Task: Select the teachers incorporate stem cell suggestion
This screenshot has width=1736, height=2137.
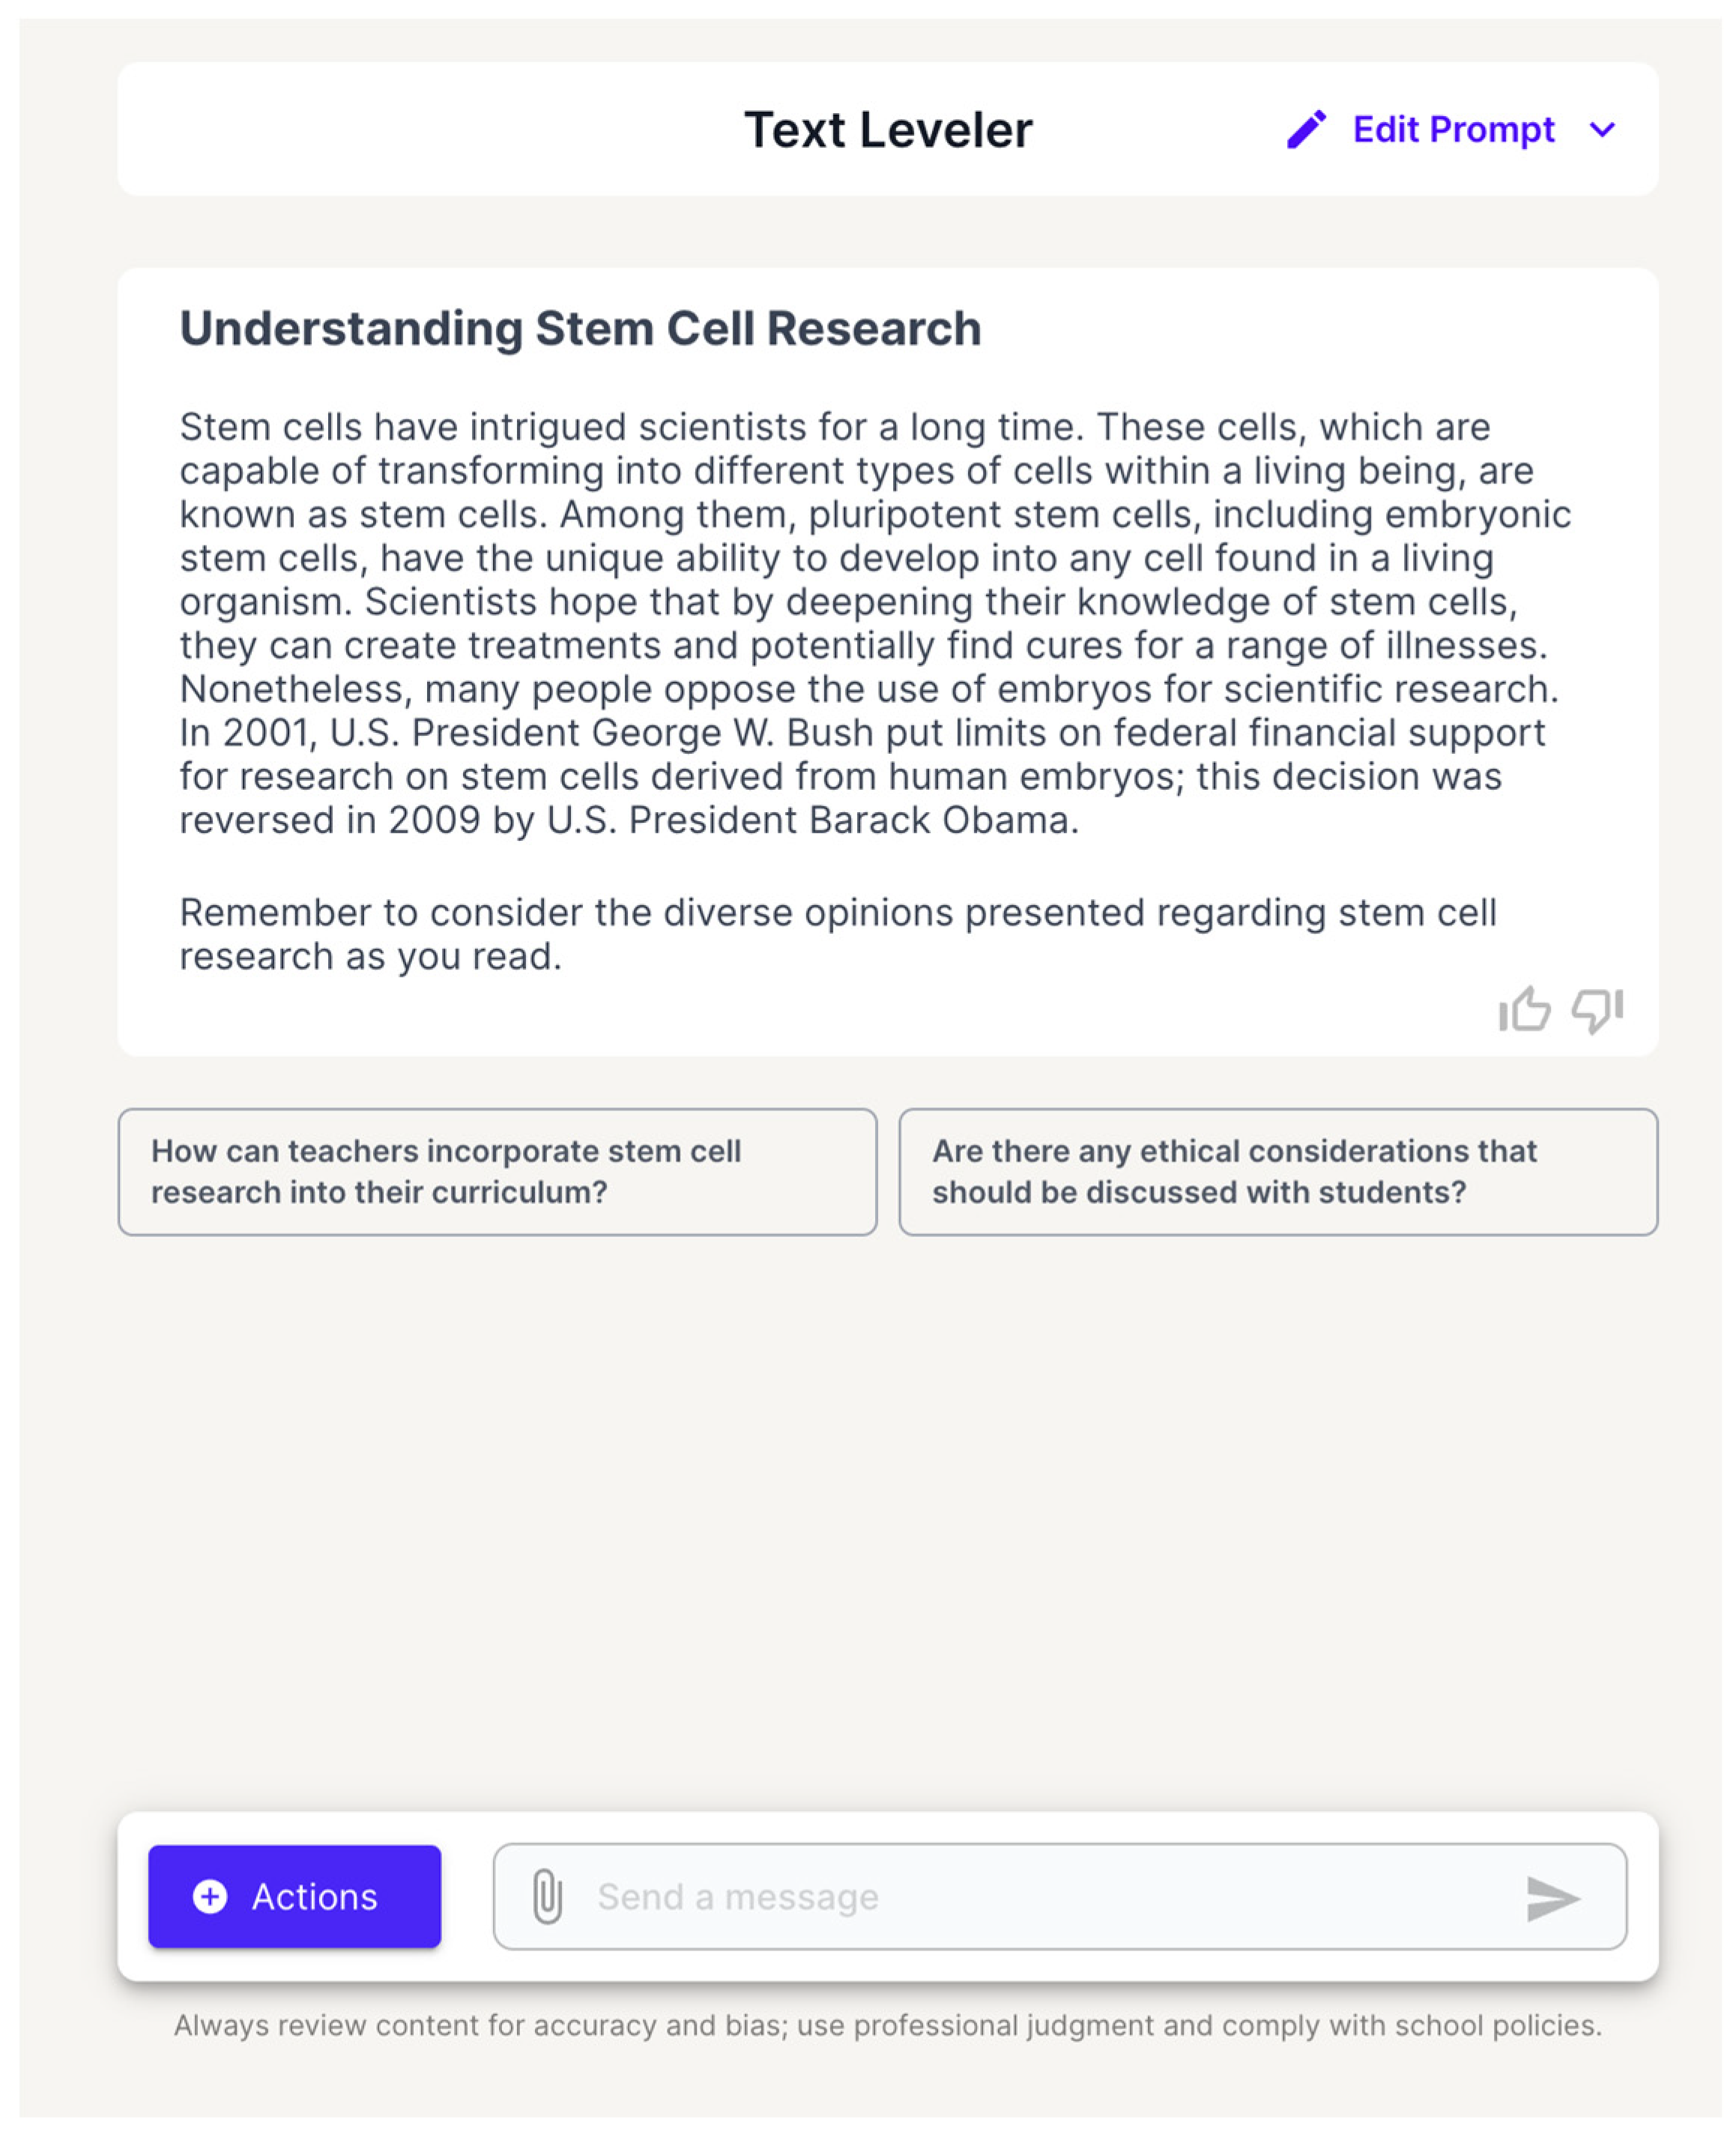Action: (497, 1171)
